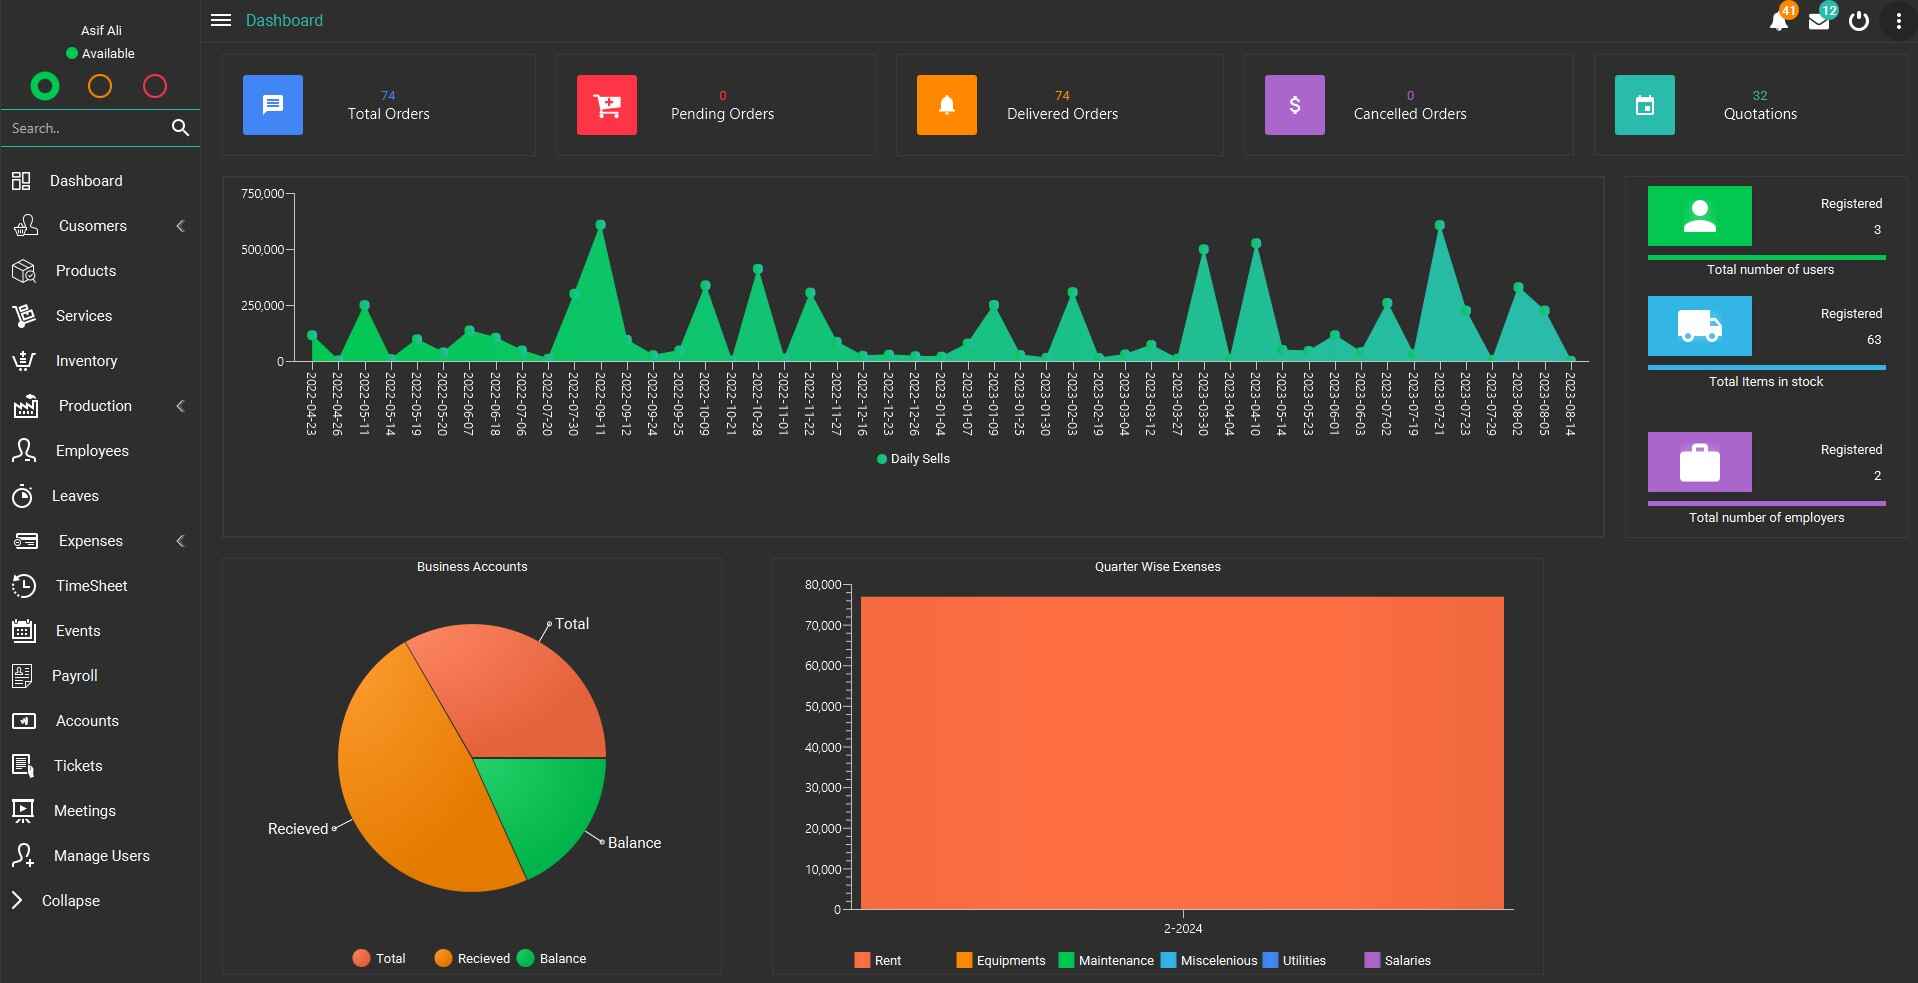Expand the Expenses submenu arrow
Viewport: 1918px width, 983px height.
coord(180,541)
